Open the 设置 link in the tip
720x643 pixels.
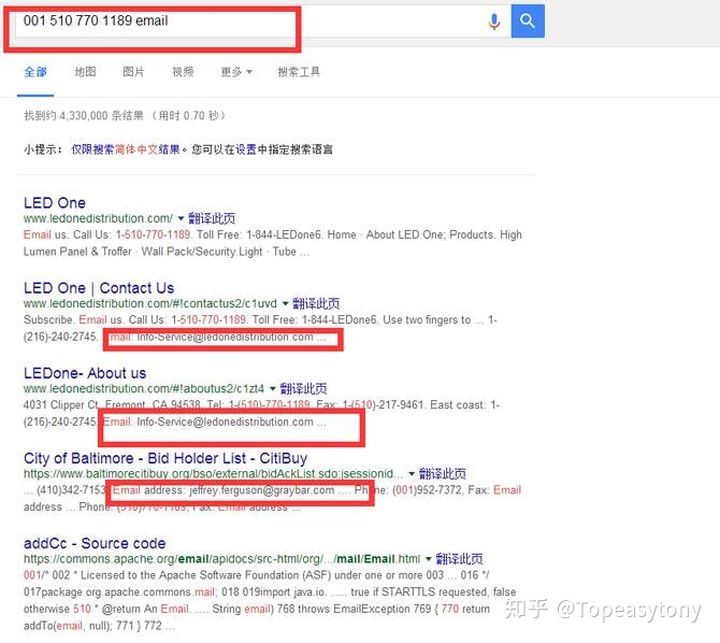pyautogui.click(x=246, y=149)
